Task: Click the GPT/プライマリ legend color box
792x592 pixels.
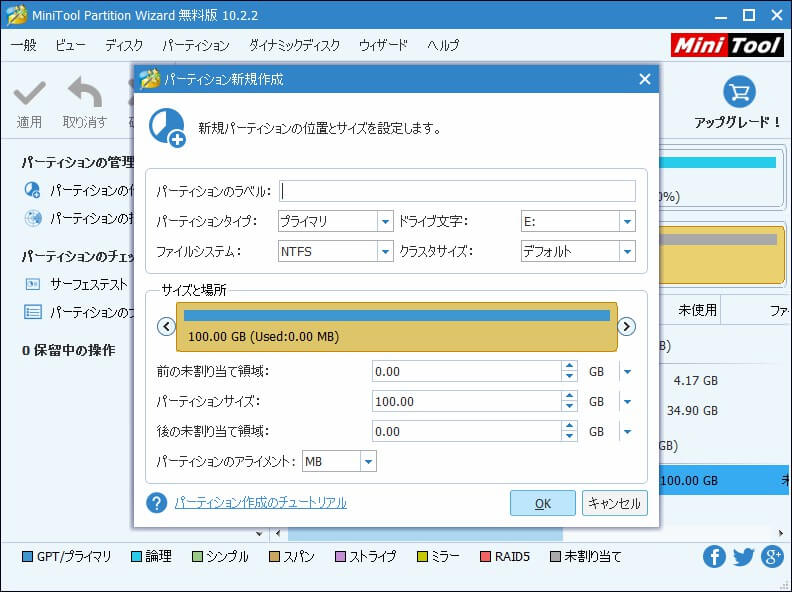Action: coord(28,557)
